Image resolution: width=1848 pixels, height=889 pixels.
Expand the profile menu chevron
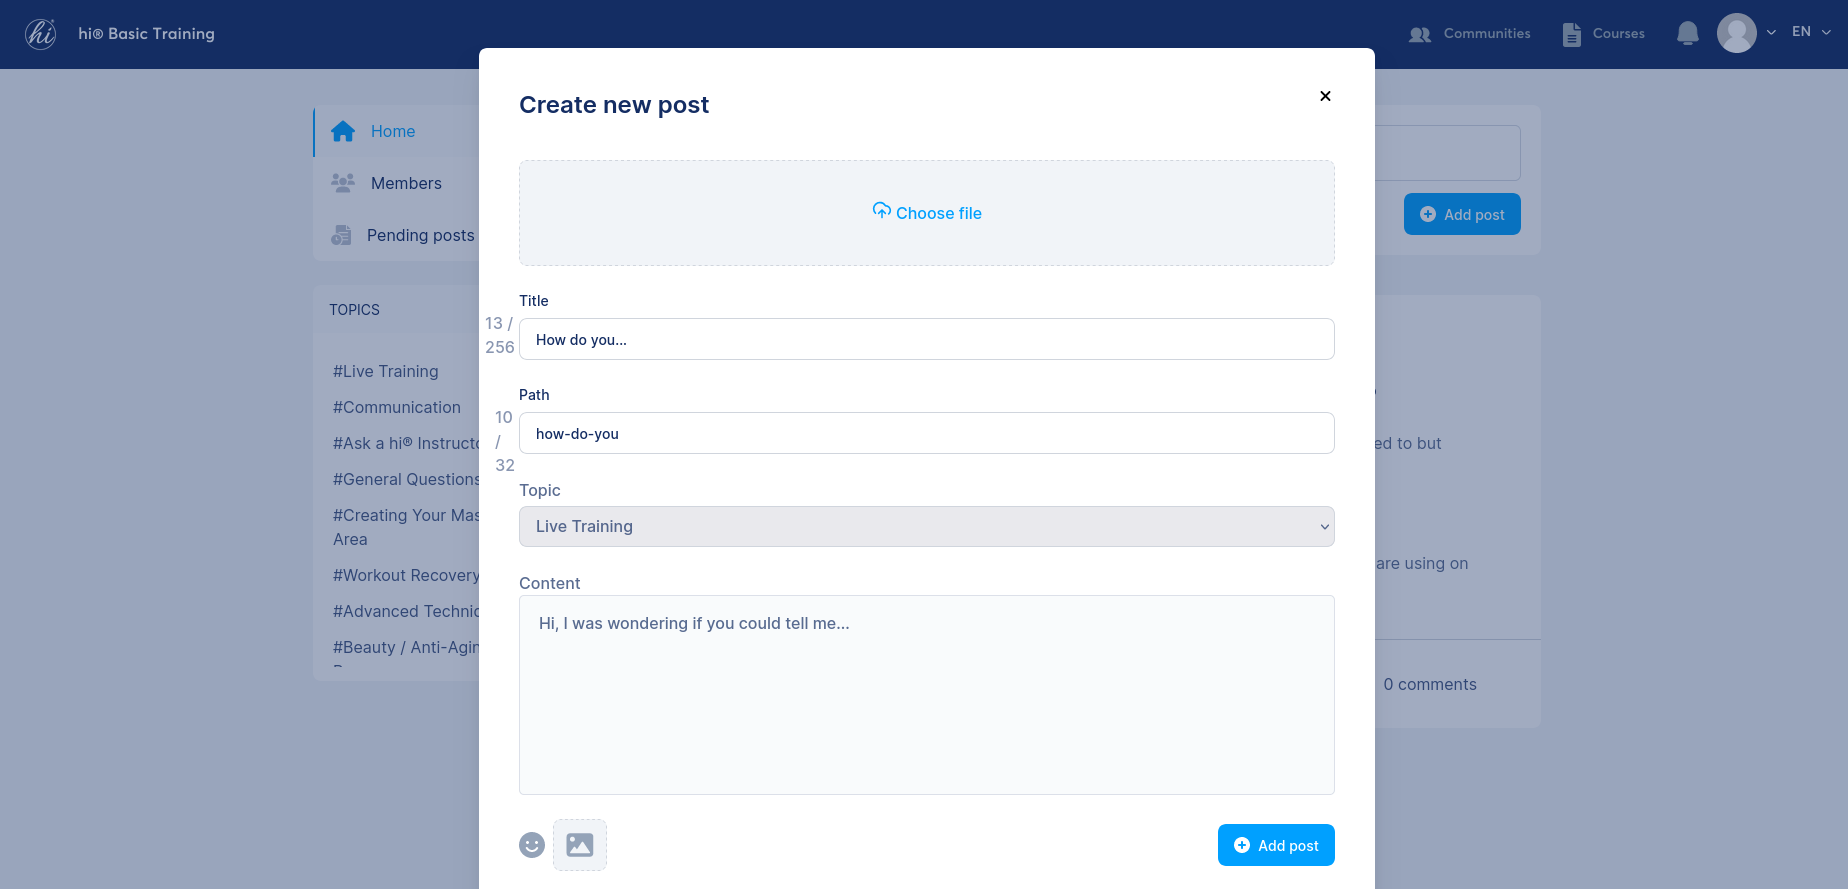pyautogui.click(x=1771, y=32)
